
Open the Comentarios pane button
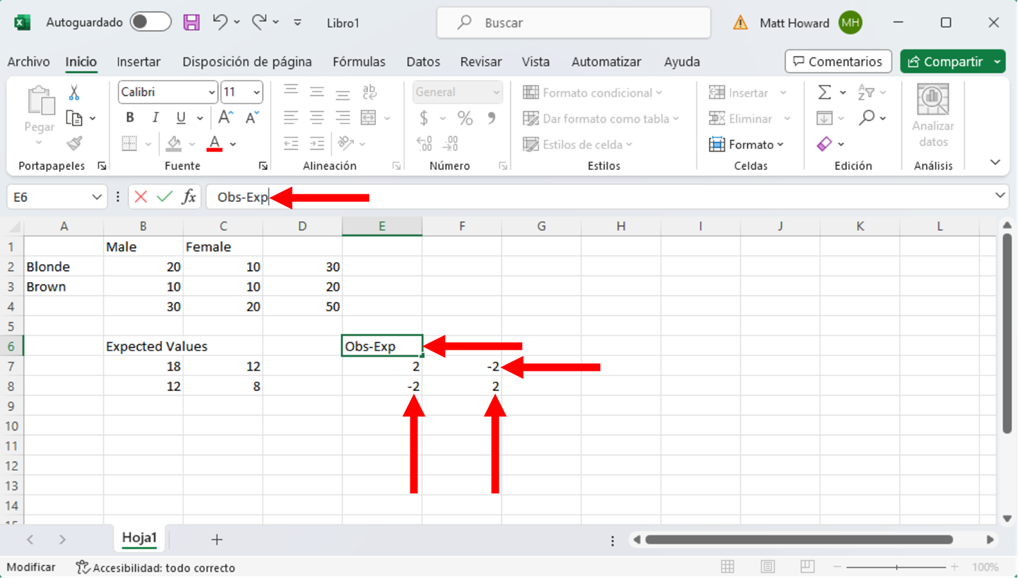(838, 62)
